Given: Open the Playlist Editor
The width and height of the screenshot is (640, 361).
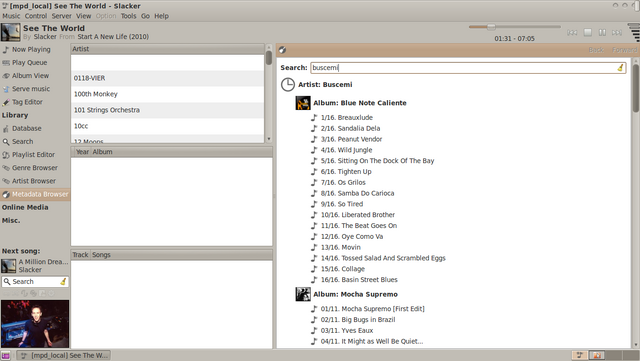Looking at the screenshot, I should [x=33, y=155].
